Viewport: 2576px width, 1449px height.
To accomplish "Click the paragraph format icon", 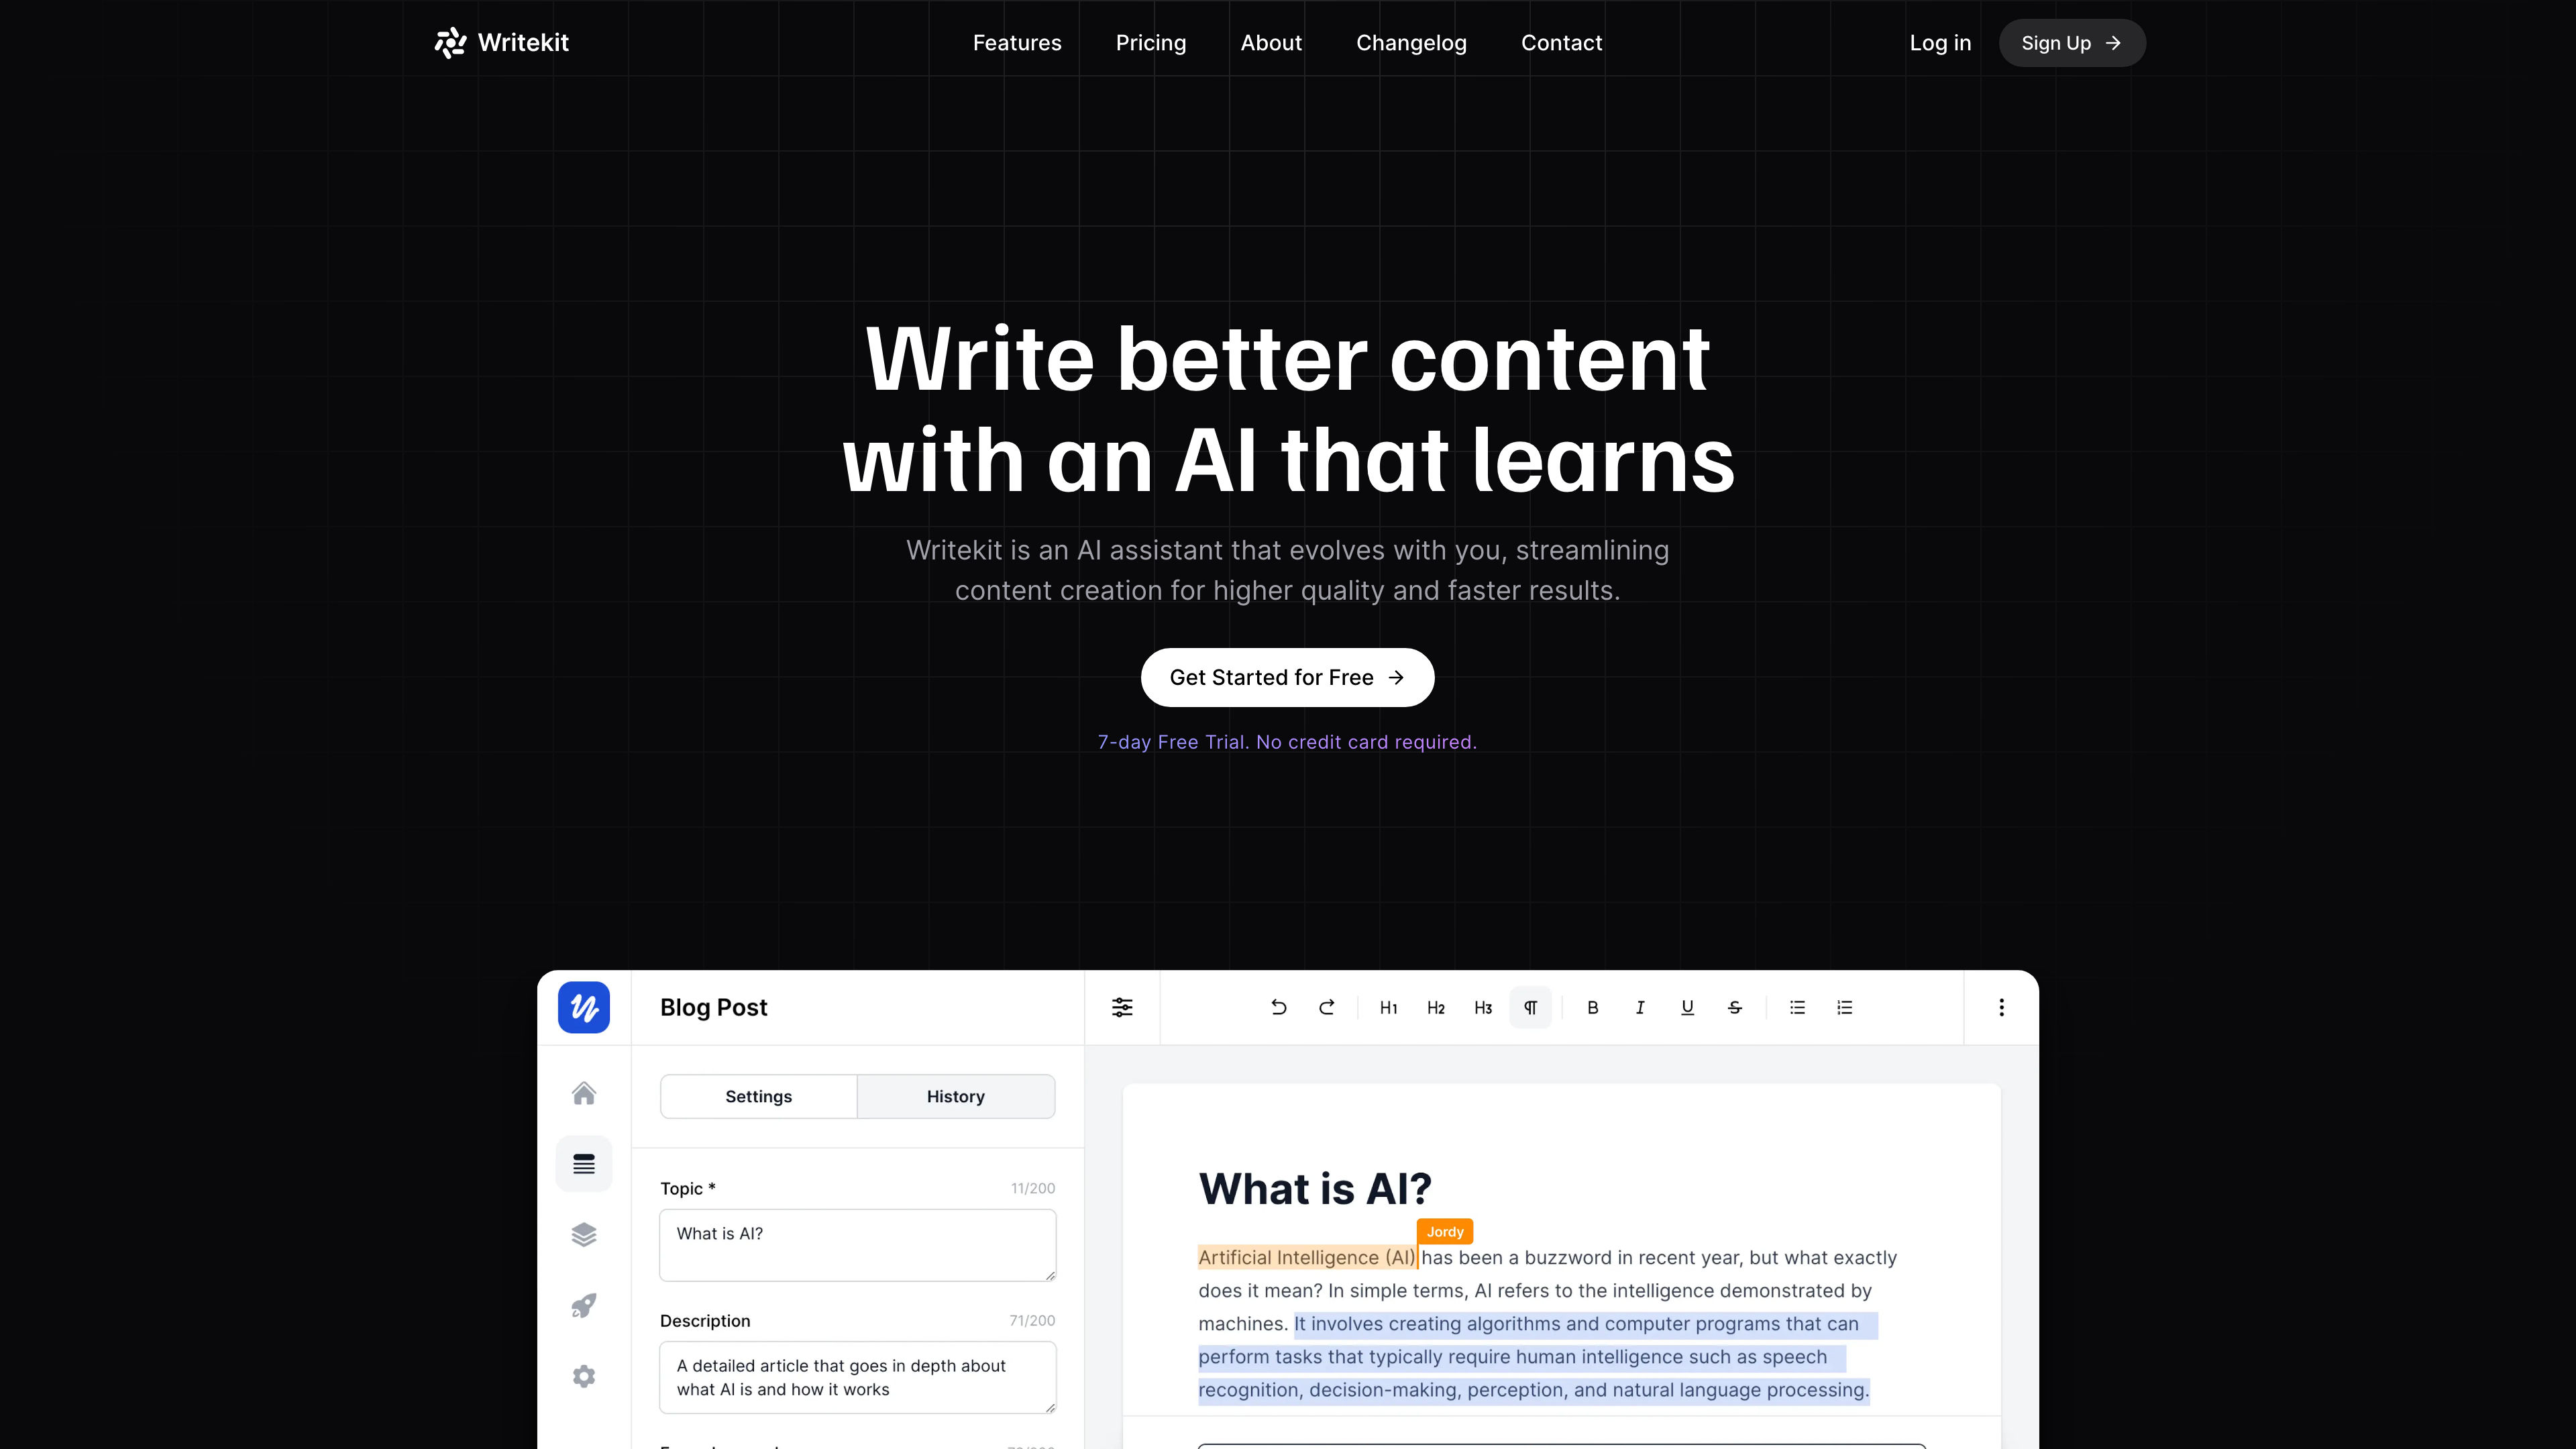I will [1530, 1007].
